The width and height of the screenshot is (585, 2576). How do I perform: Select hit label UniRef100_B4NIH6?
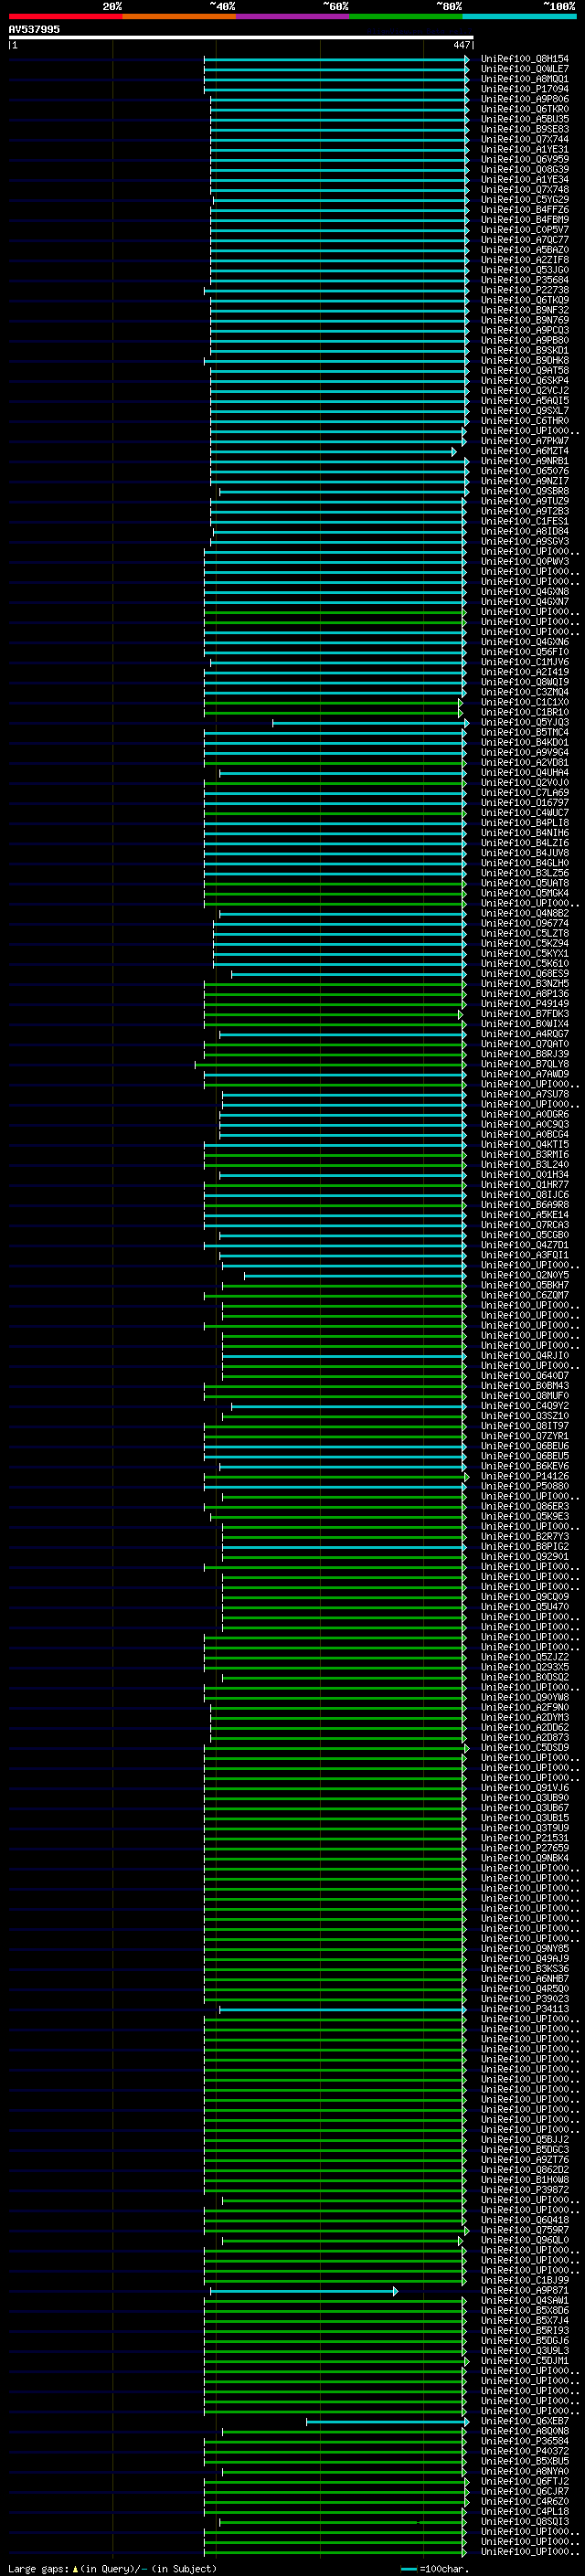pyautogui.click(x=525, y=833)
